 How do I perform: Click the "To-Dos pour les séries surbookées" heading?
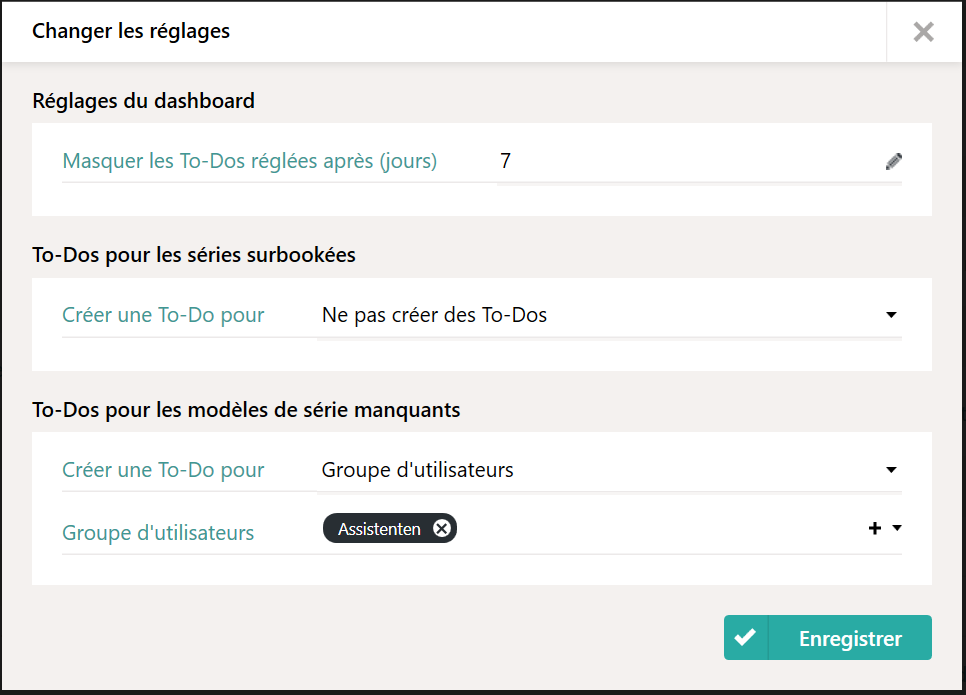pos(193,255)
